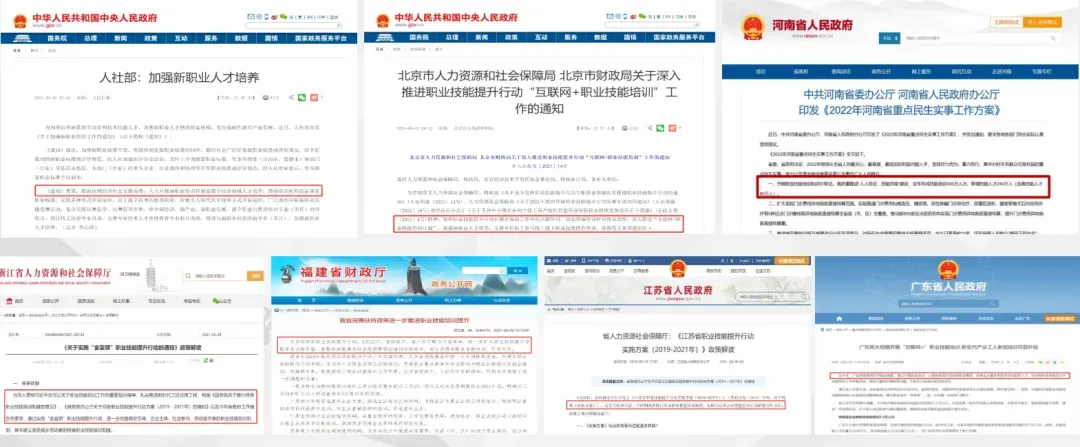Open 网上服务 in Henan navigation bar
Viewport: 1080px width, 447px height.
pyautogui.click(x=922, y=72)
